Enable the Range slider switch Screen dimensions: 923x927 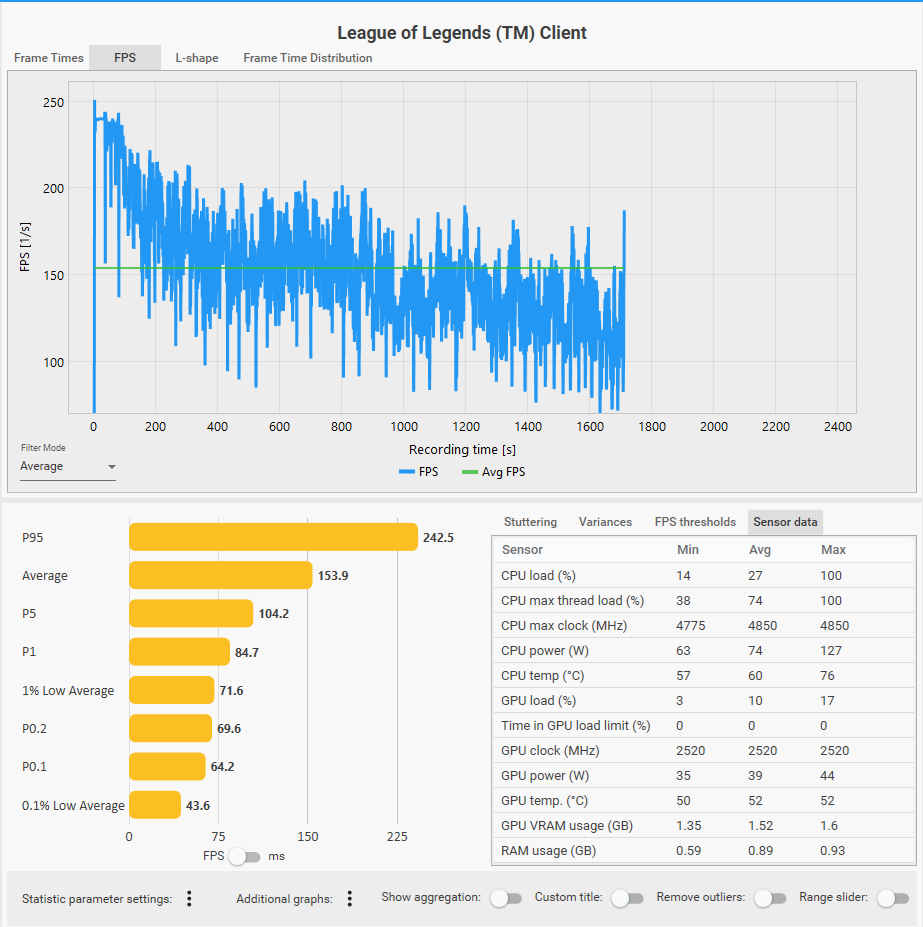(893, 898)
